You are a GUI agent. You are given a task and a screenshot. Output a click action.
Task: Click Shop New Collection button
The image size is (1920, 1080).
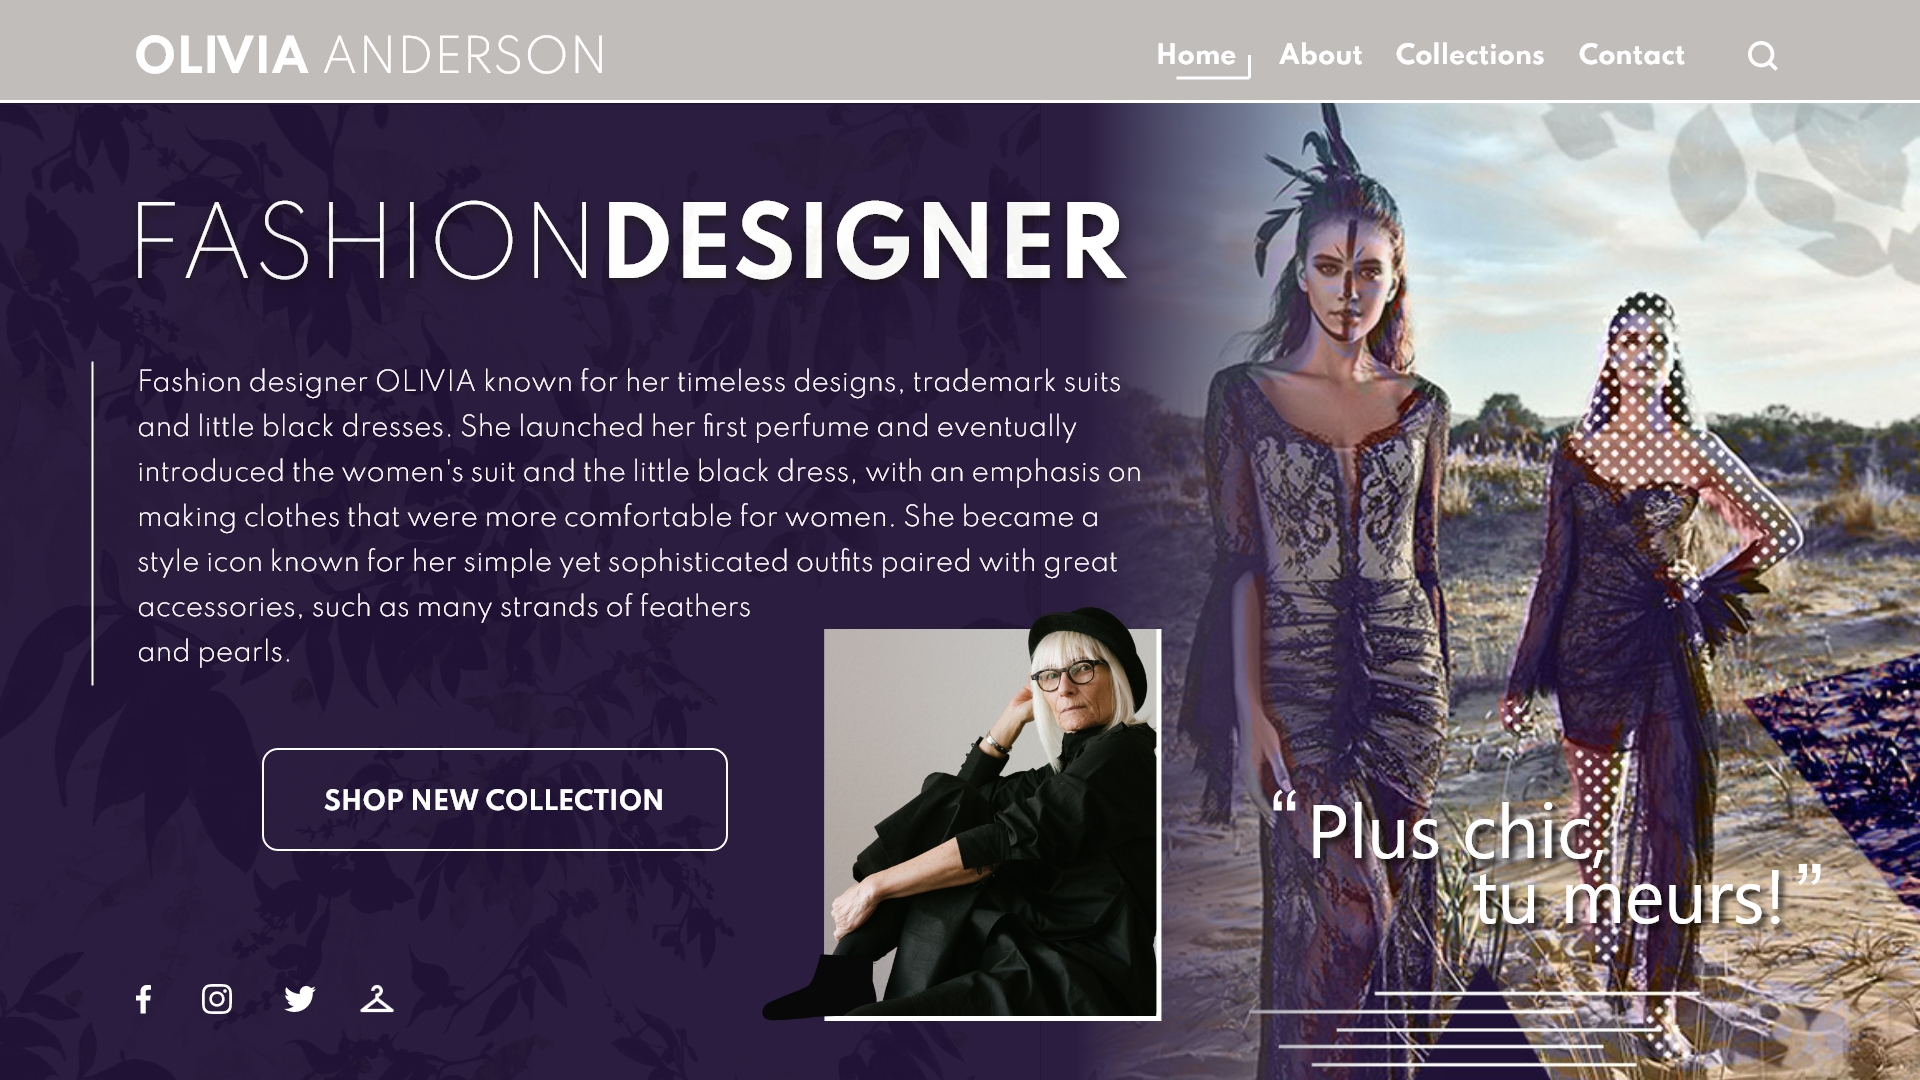[494, 799]
